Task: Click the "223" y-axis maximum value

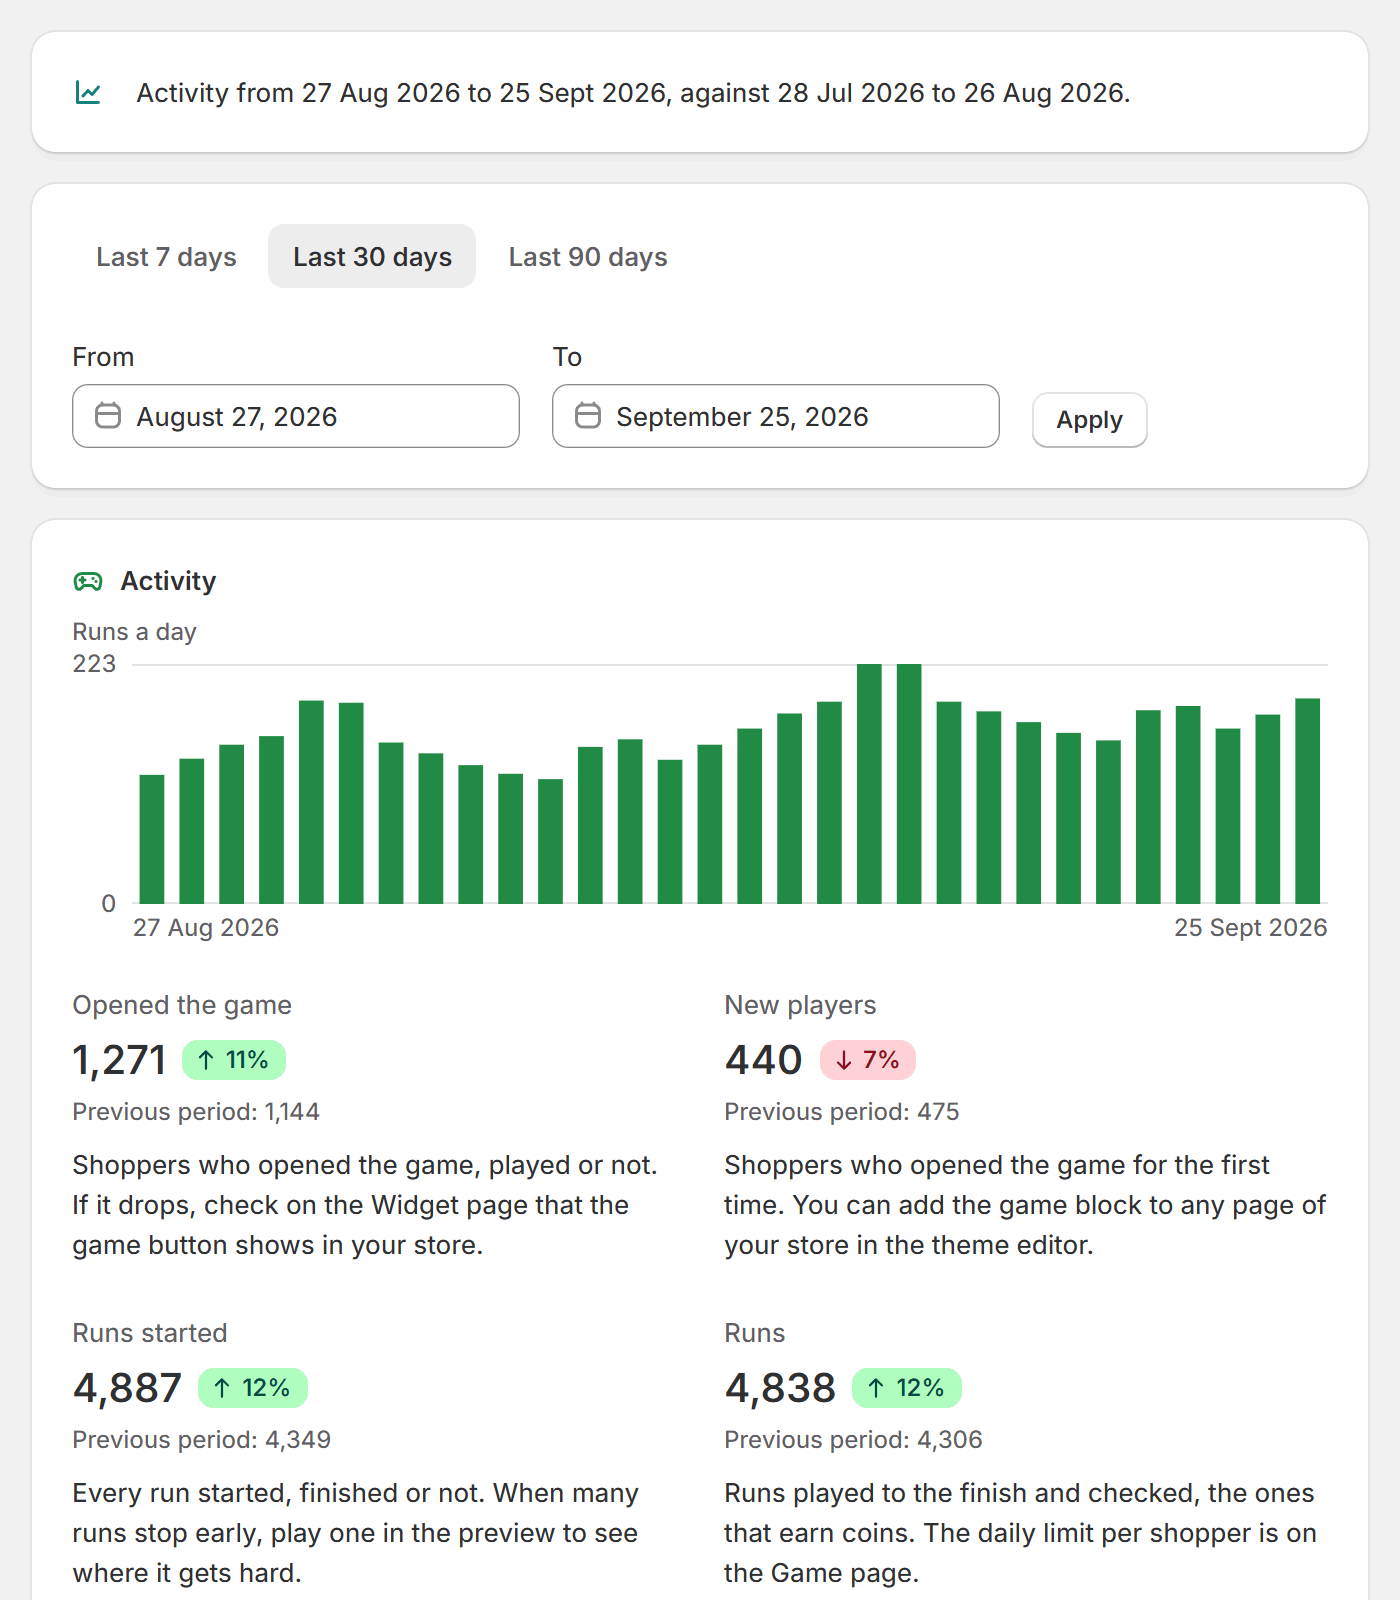Action: (94, 664)
